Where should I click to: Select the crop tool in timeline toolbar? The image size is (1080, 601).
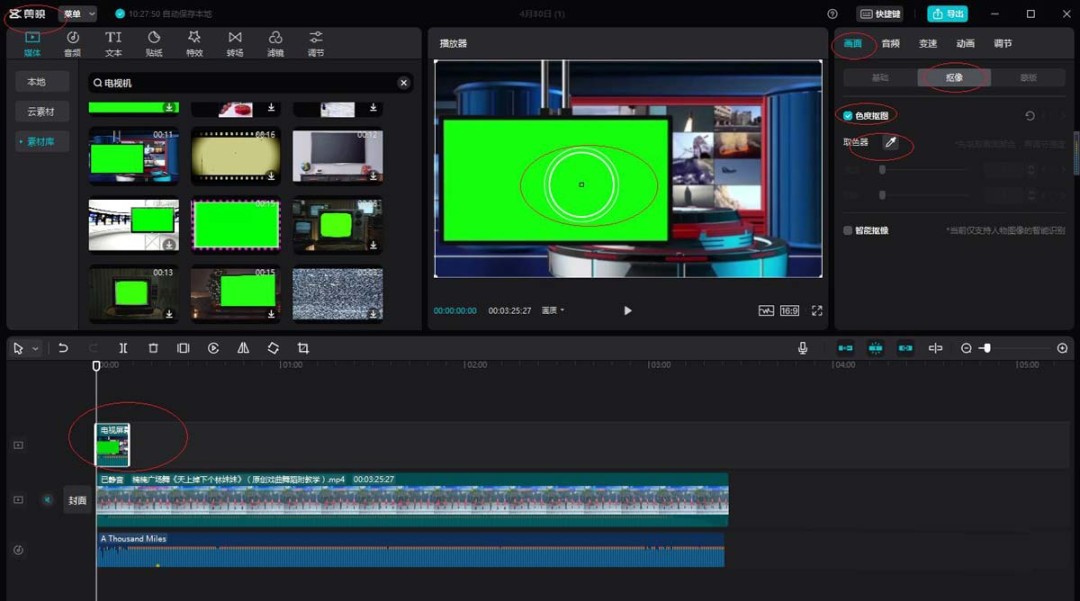tap(303, 348)
